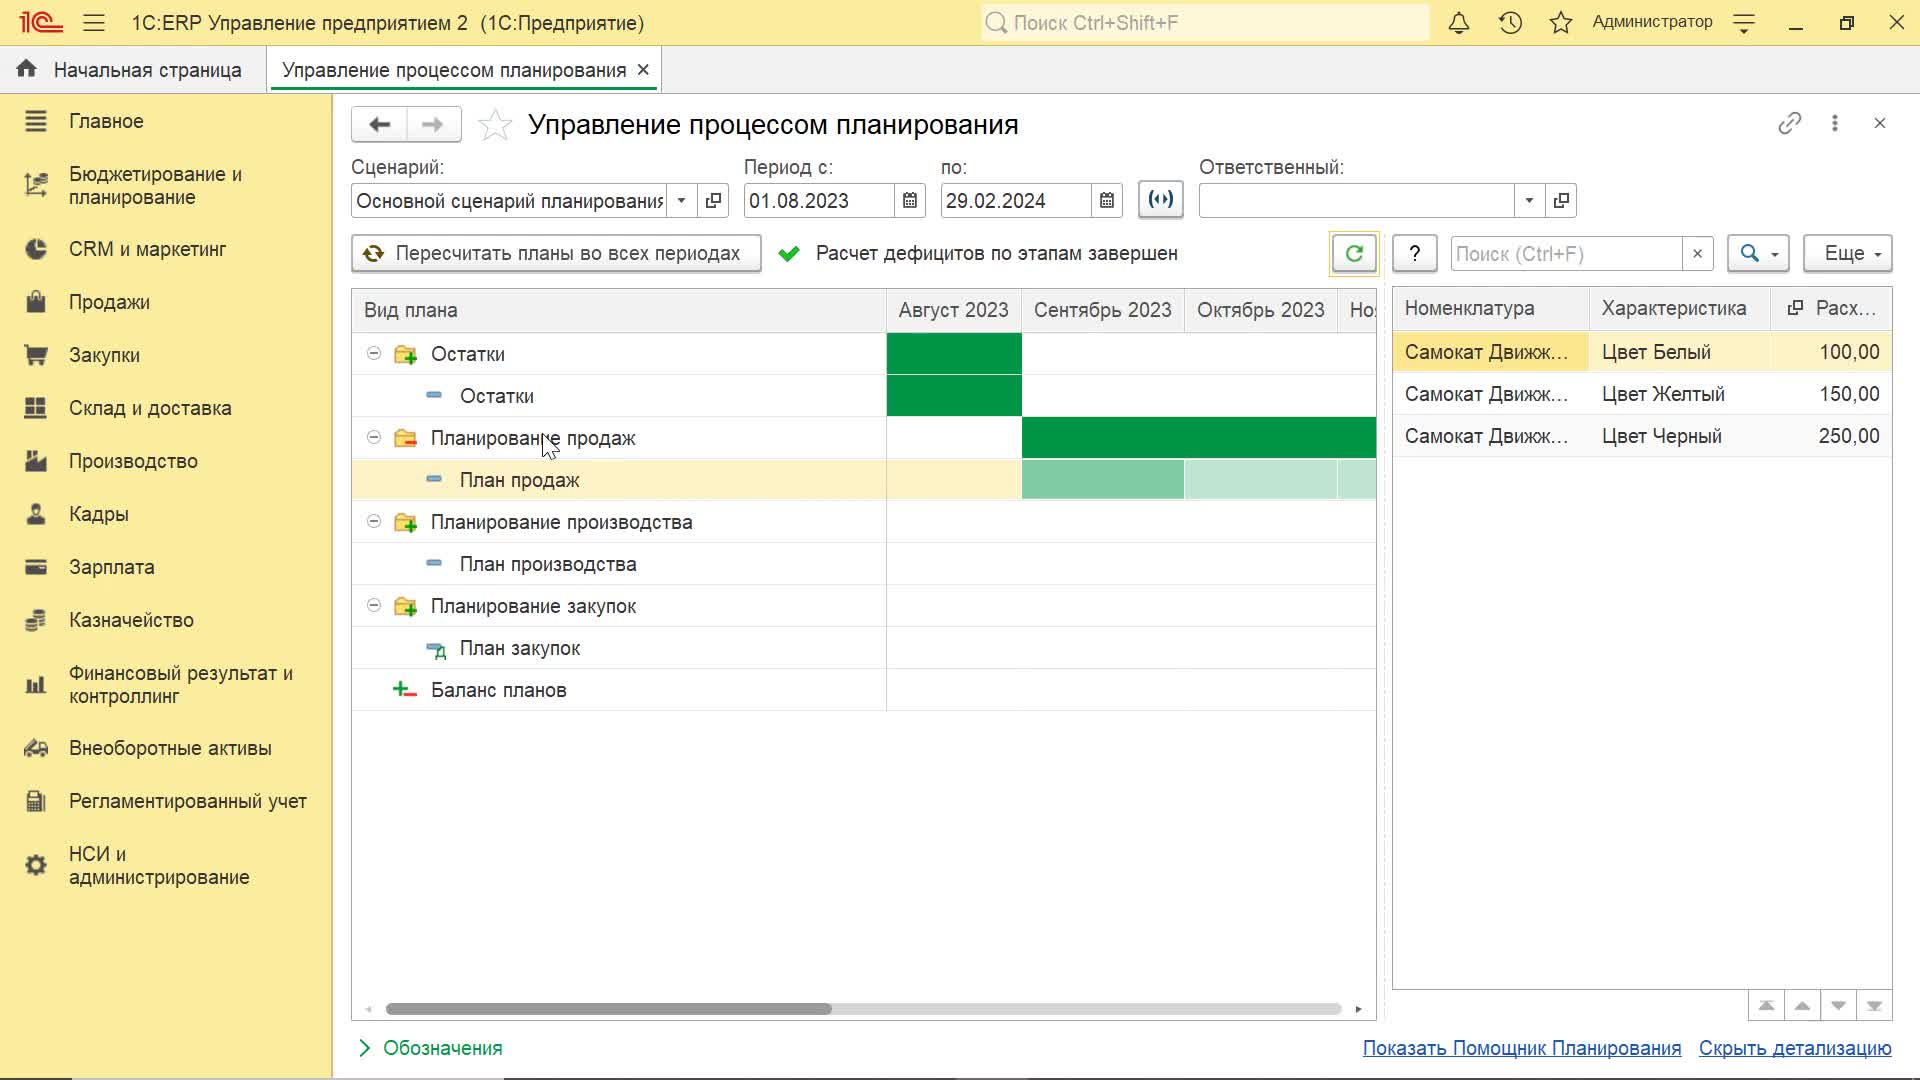
Task: Open Склад и доставка section
Action: pos(150,408)
